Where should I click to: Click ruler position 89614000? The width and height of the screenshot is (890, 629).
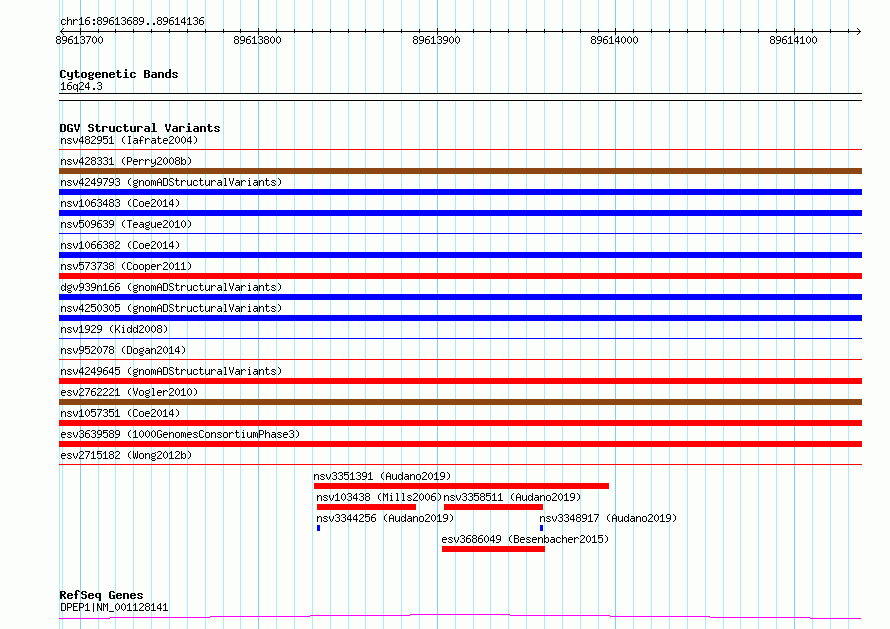click(x=614, y=40)
